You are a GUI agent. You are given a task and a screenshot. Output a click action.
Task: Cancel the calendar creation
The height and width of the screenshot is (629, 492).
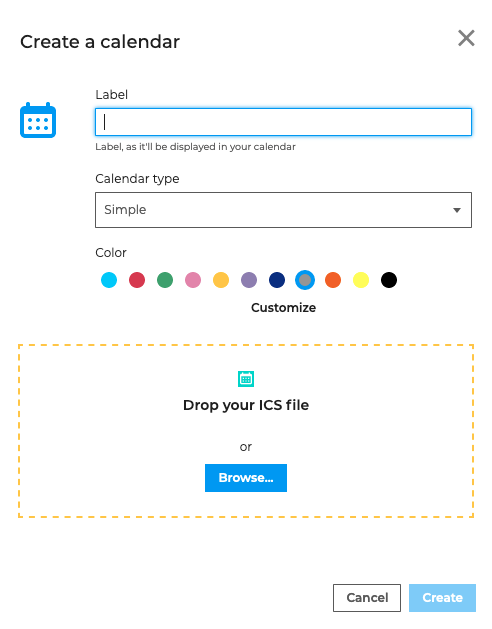pyautogui.click(x=367, y=598)
